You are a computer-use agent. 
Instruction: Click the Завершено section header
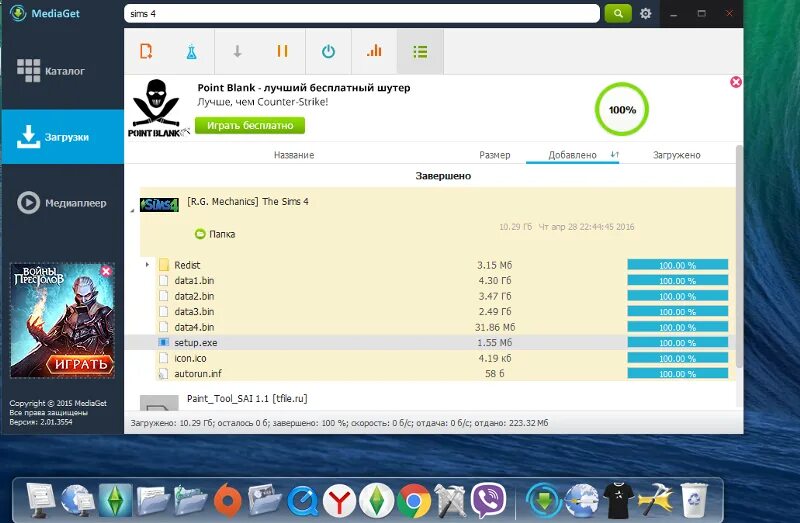[443, 176]
